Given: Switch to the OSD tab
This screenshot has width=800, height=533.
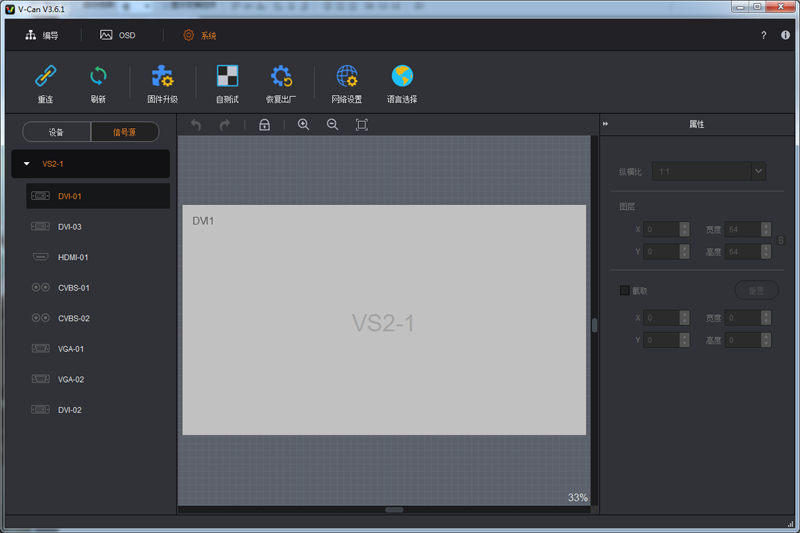Looking at the screenshot, I should [117, 35].
